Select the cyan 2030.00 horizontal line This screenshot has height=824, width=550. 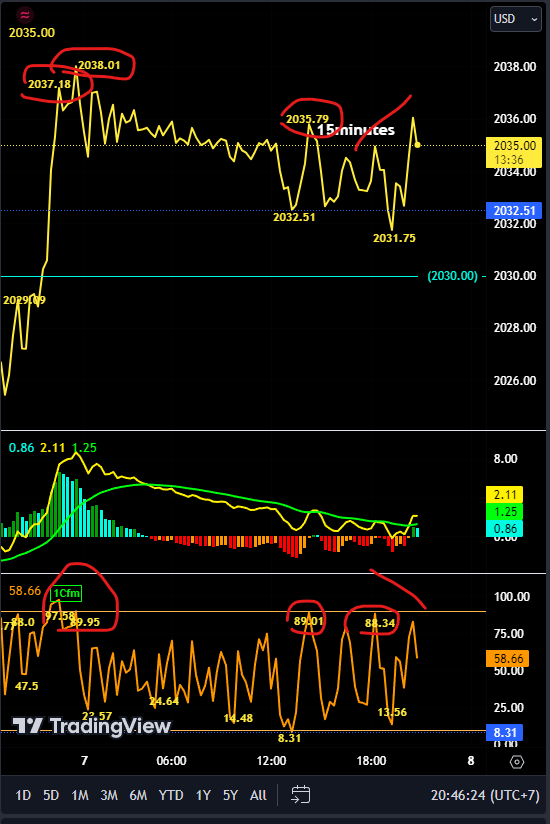209,276
